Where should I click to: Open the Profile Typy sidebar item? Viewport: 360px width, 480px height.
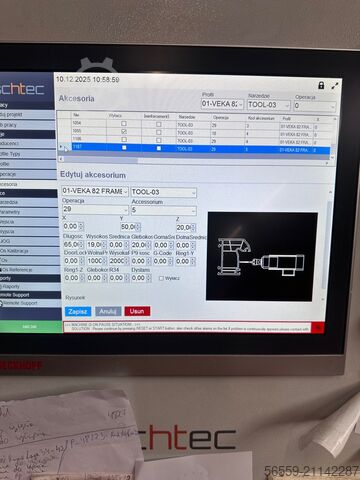tap(27, 154)
